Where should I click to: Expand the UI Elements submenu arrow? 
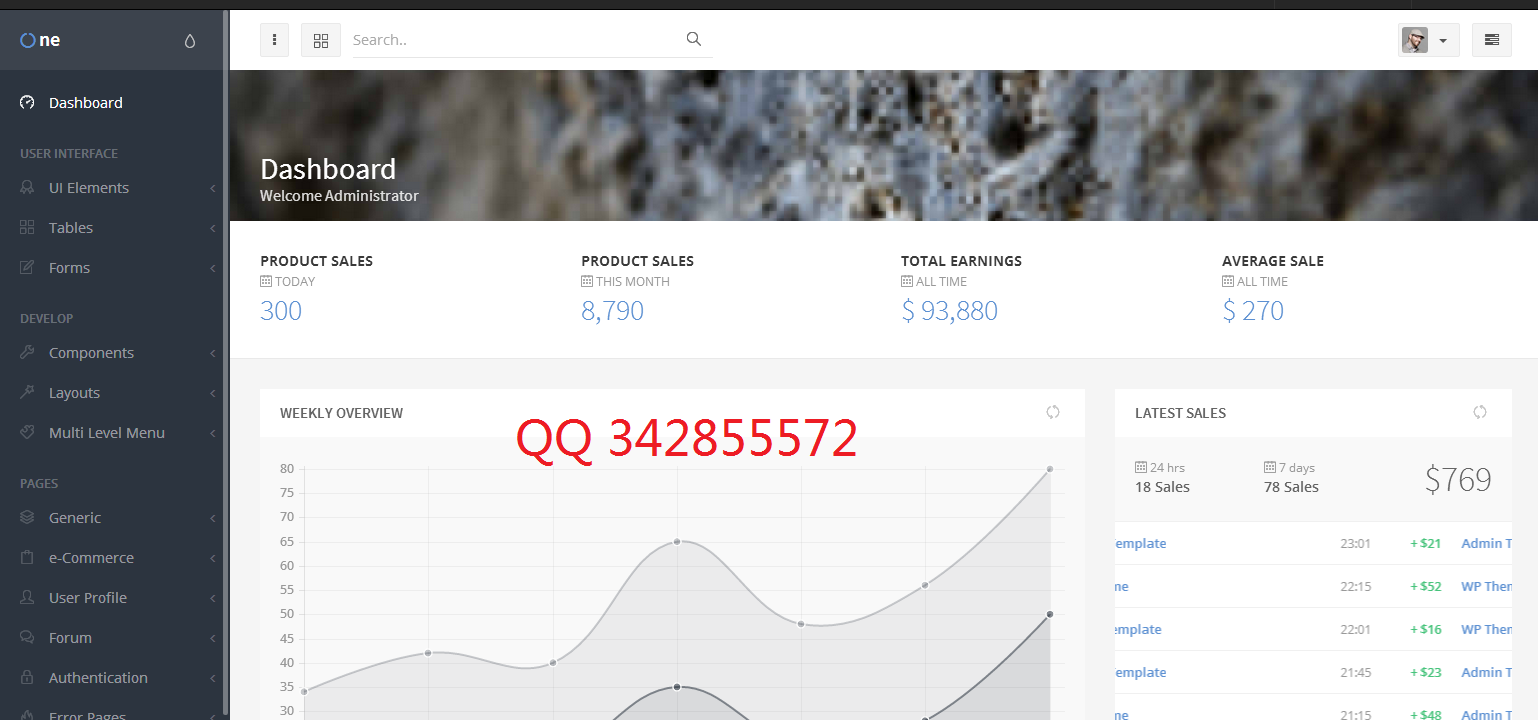click(x=213, y=188)
